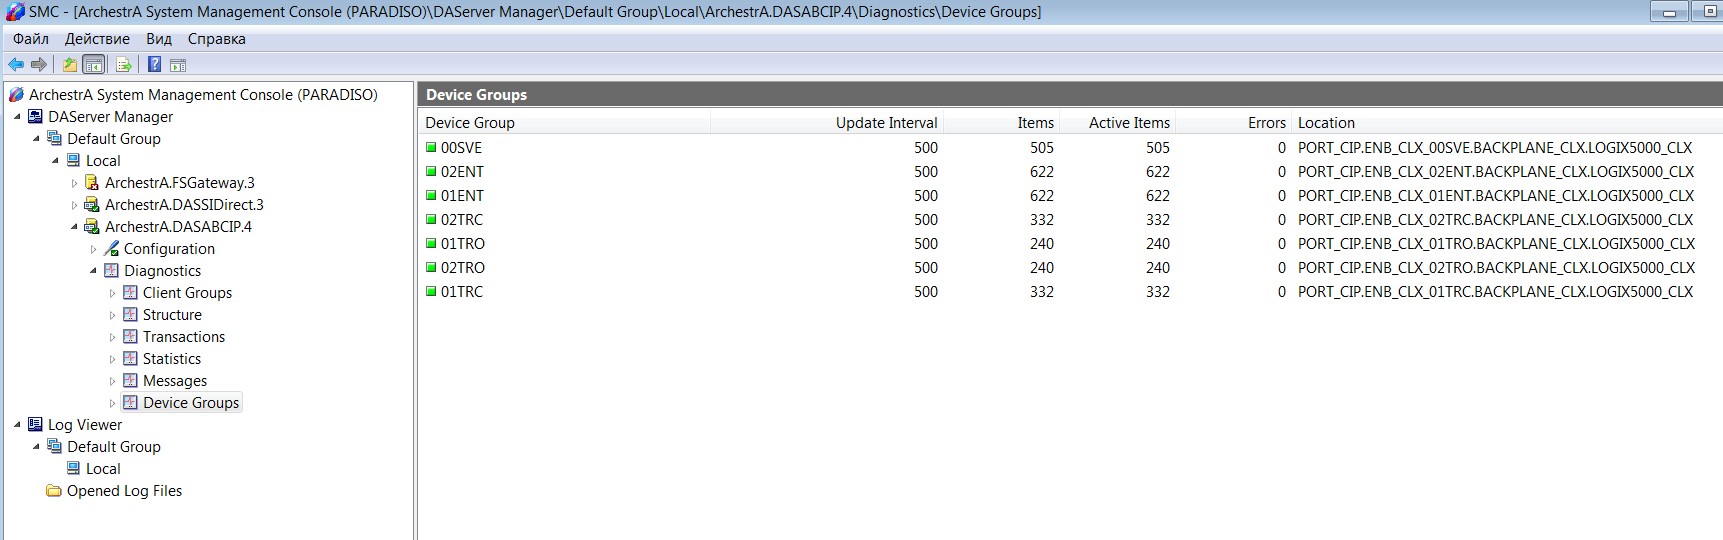Image resolution: width=1723 pixels, height=540 pixels.
Task: Click the Back arrow toolbar icon
Action: (x=16, y=65)
